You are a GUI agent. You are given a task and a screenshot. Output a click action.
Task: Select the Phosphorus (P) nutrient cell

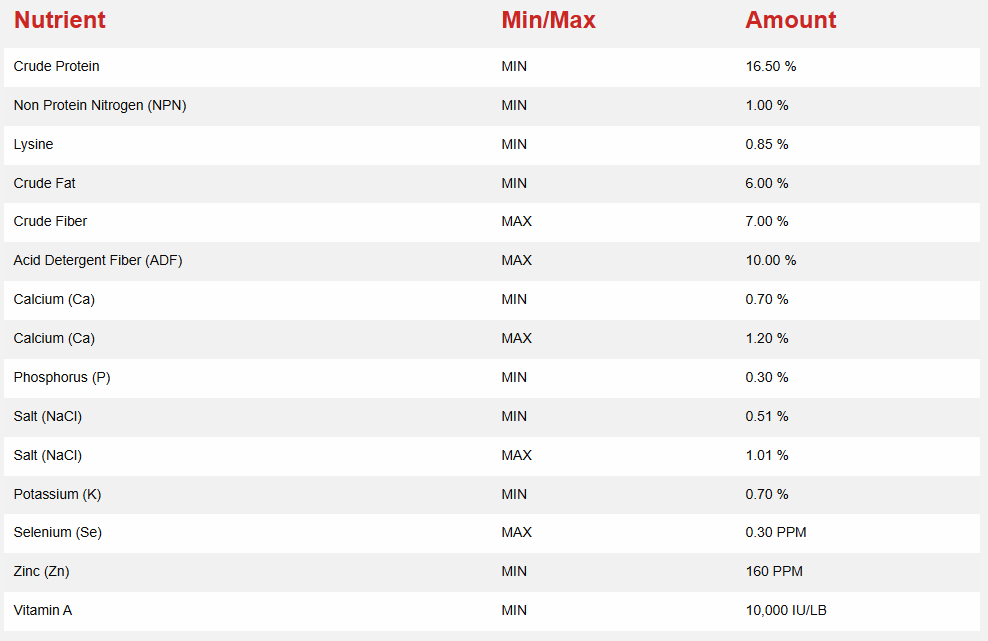pyautogui.click(x=60, y=377)
